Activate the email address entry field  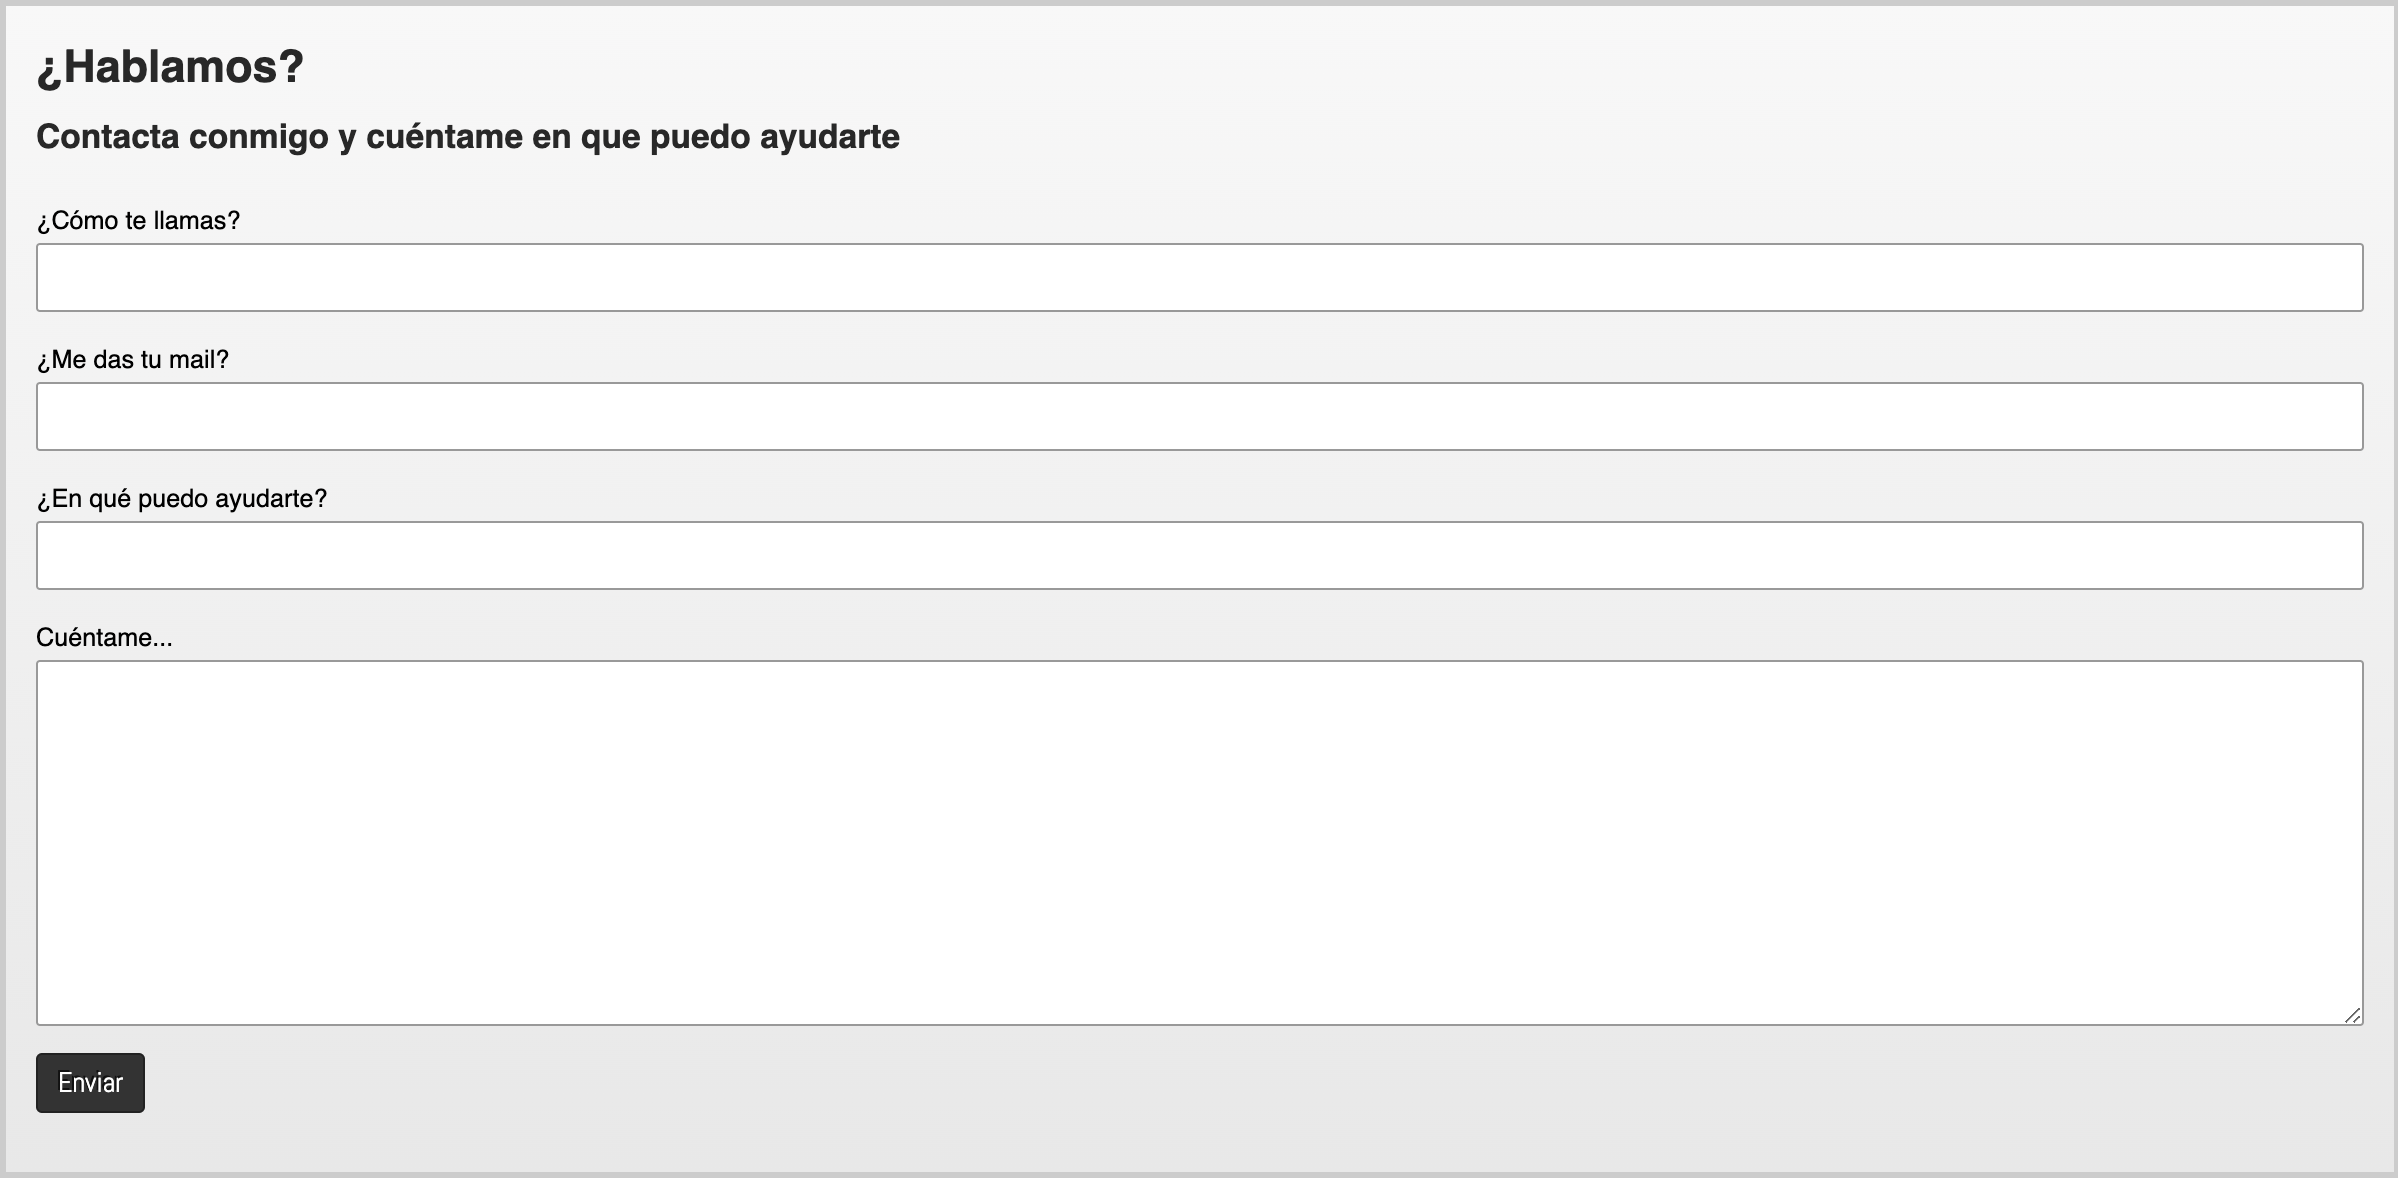(1199, 416)
